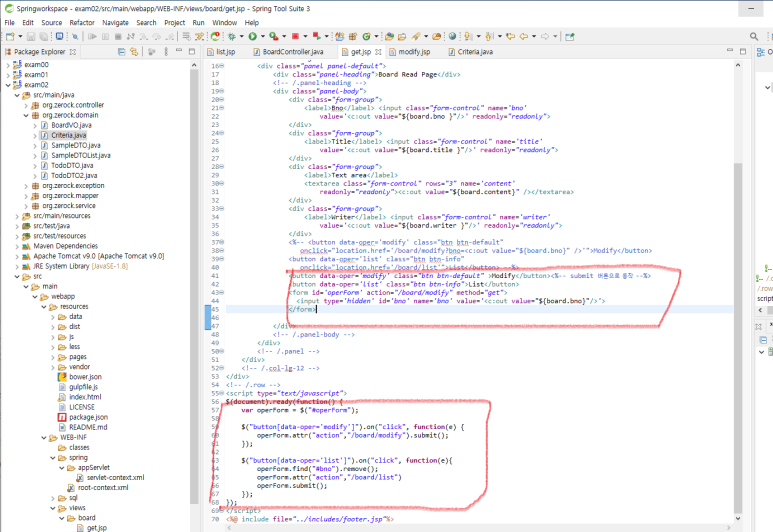Click the Debug bug icon

(231, 36)
